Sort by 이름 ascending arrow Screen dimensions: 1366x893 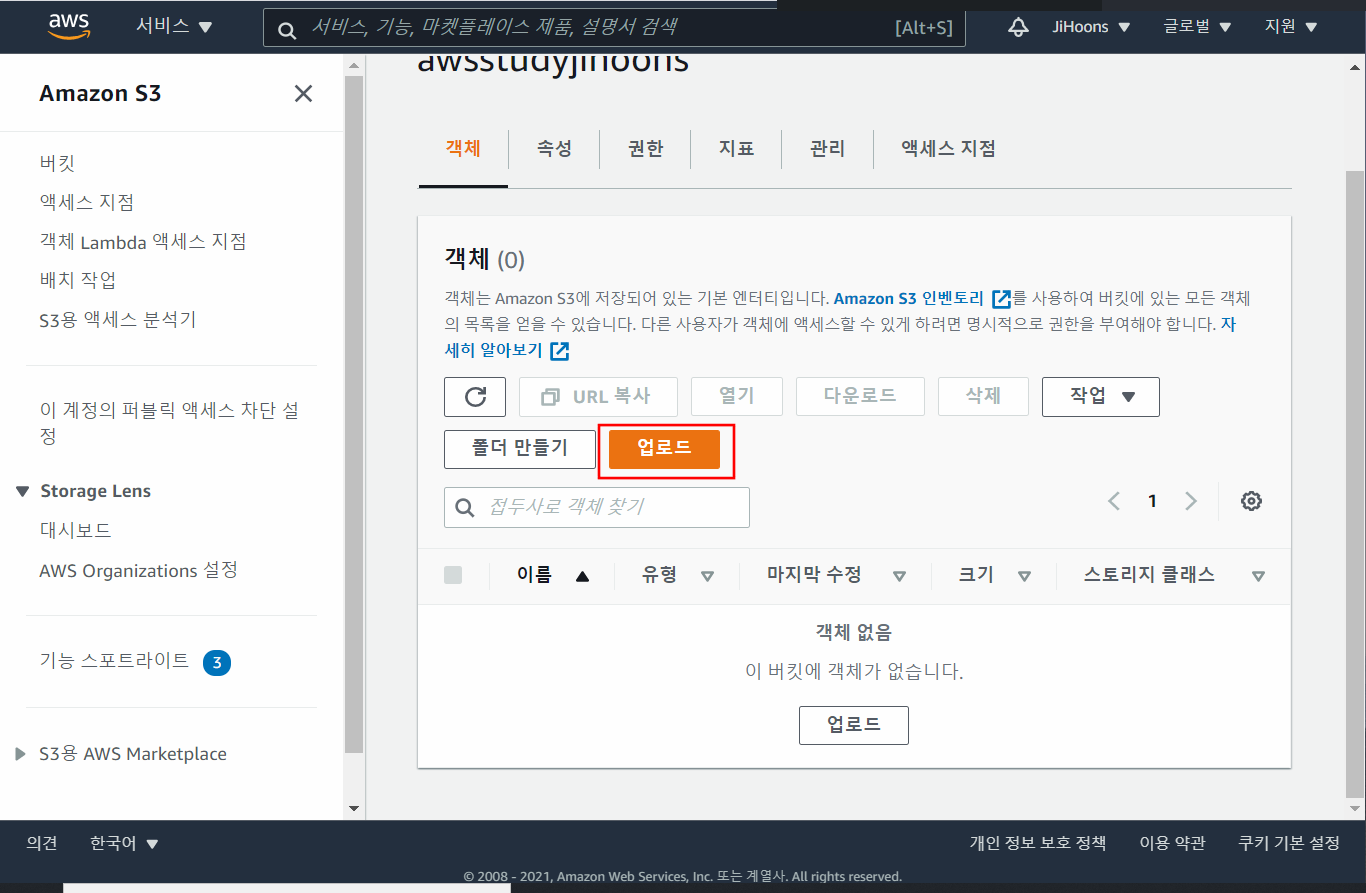pos(582,576)
